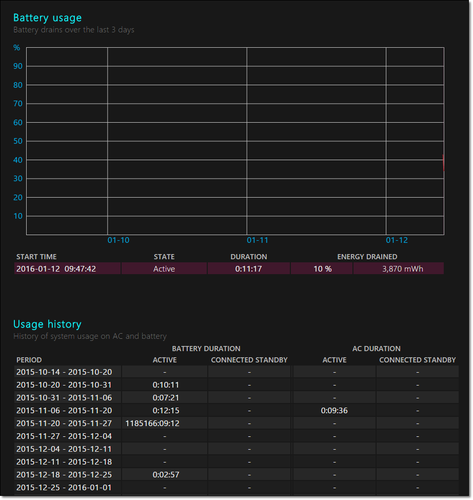This screenshot has height=500, width=473.
Task: Click the 01-10 date axis label
Action: pos(118,240)
